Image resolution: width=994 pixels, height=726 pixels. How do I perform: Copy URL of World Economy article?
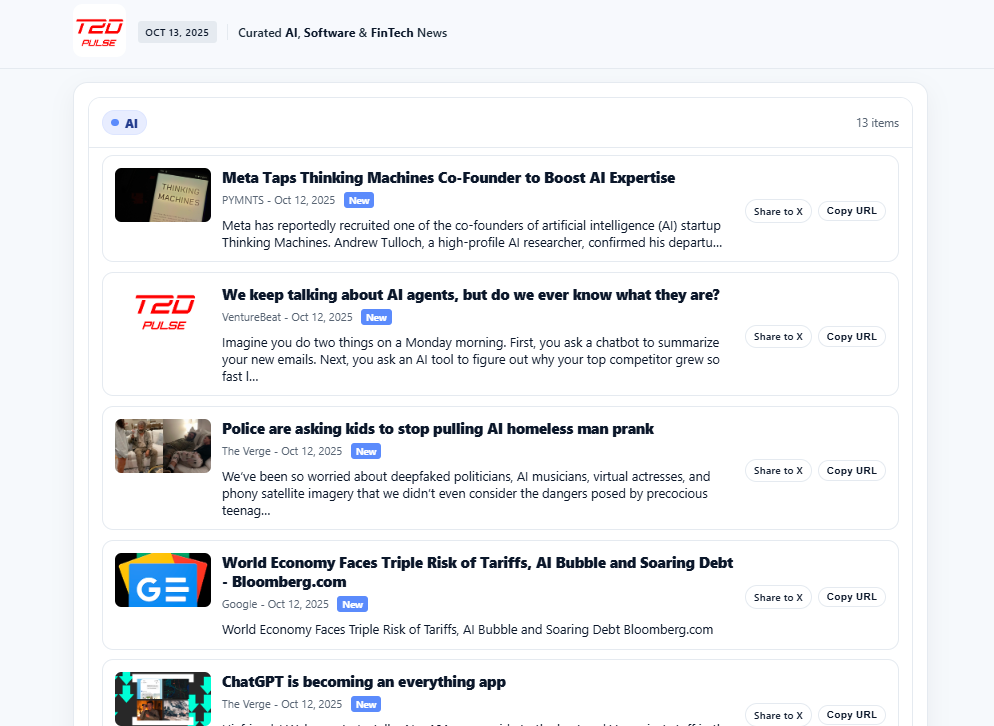coord(851,597)
